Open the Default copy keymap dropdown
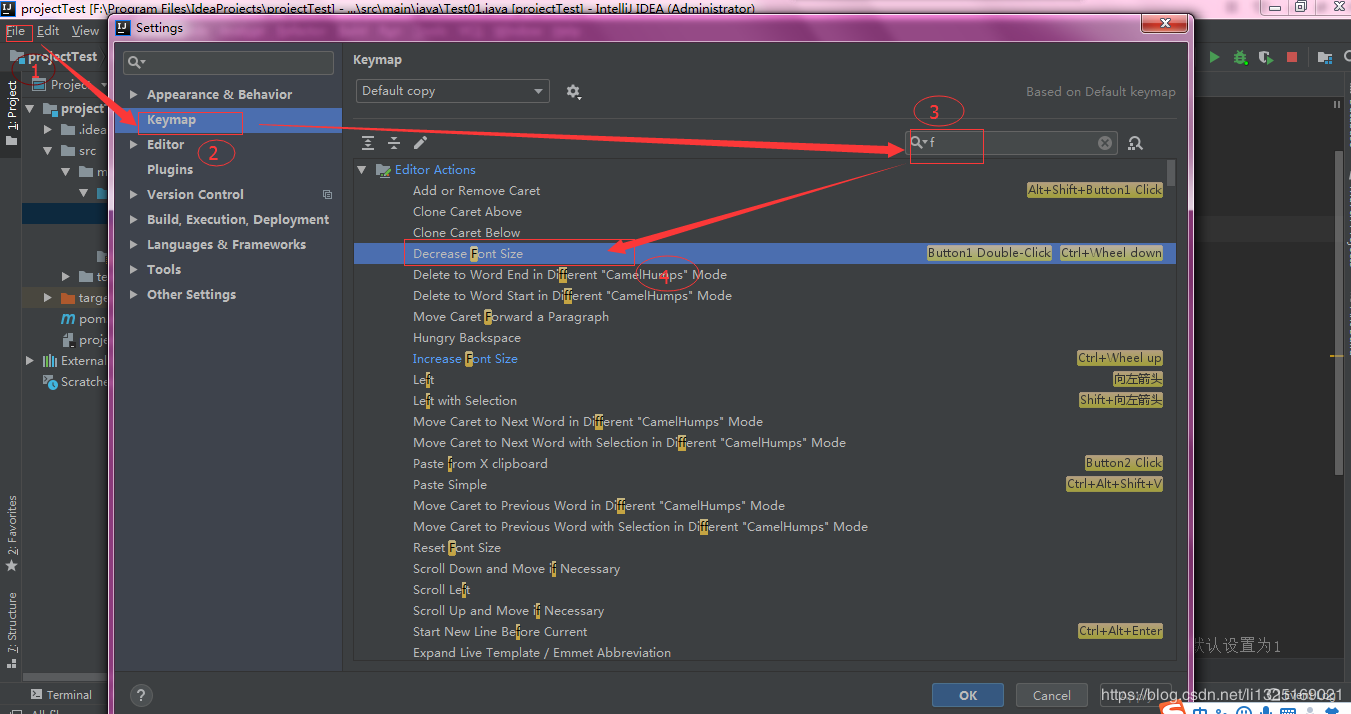This screenshot has width=1351, height=714. coord(453,91)
